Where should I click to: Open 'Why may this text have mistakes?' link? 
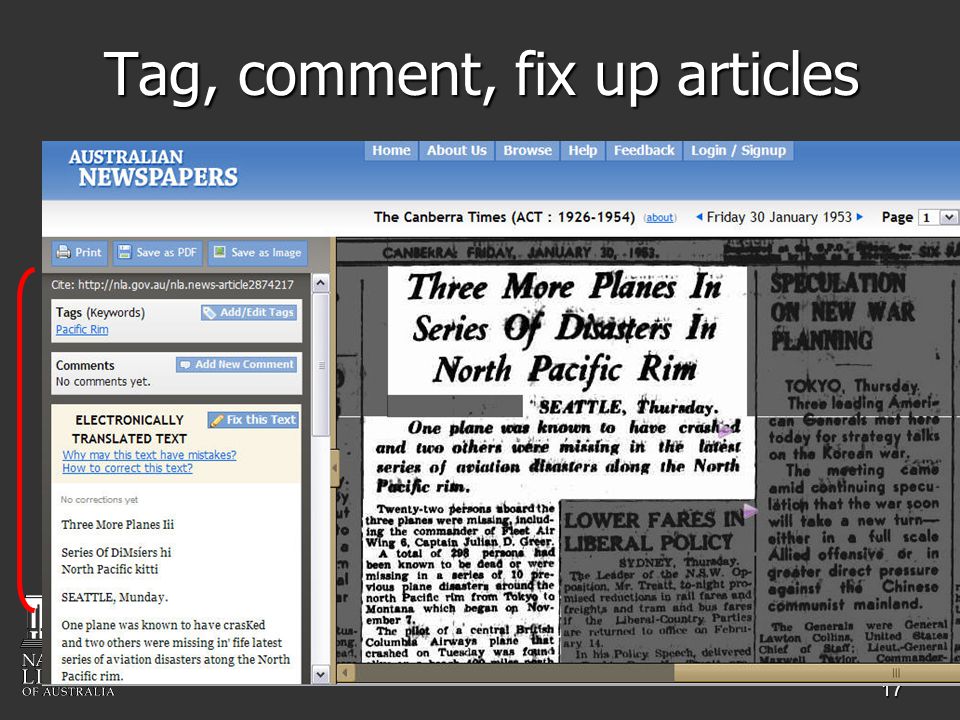point(149,455)
